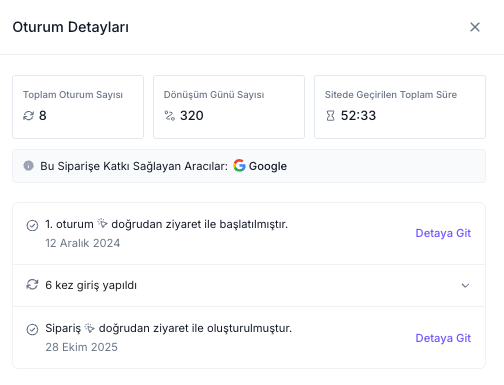This screenshot has width=504, height=385.
Task: Click the Sitede Geçirilen Toplam Süre label
Action: tap(391, 95)
